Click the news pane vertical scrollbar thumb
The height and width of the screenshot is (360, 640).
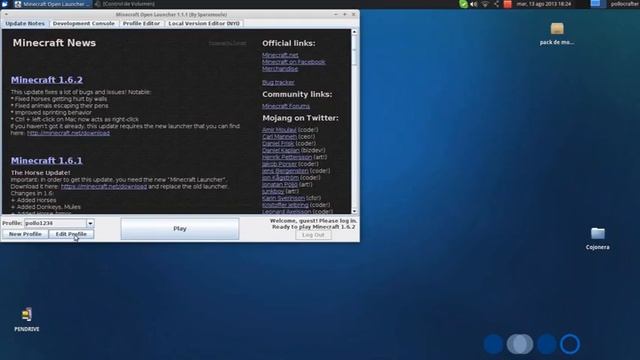pyautogui.click(x=354, y=50)
